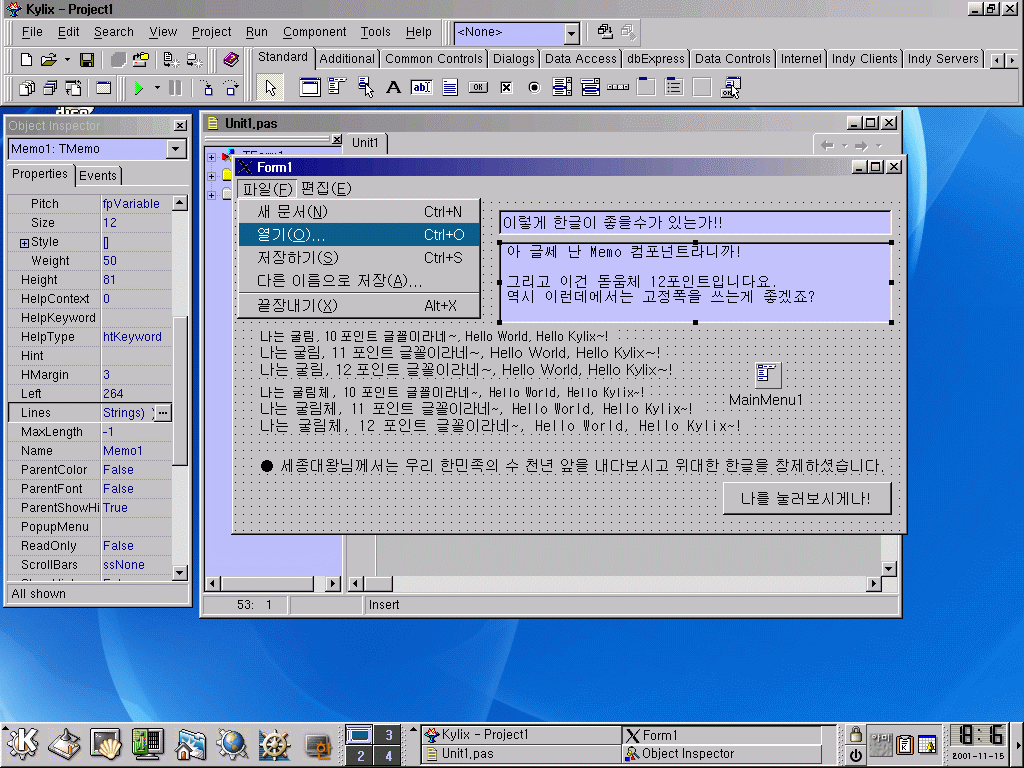
Task: Pick the ScrollBar component in the palette
Action: (618, 87)
